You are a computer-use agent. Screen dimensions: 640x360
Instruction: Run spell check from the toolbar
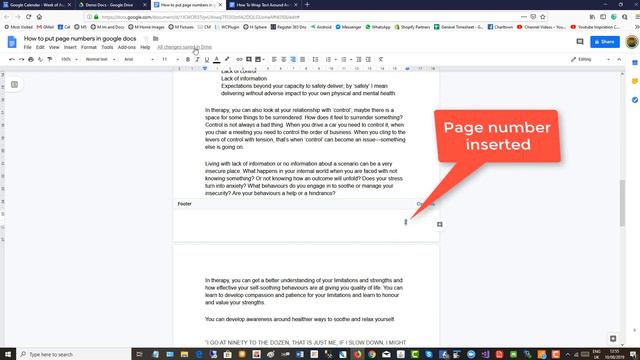click(x=40, y=60)
